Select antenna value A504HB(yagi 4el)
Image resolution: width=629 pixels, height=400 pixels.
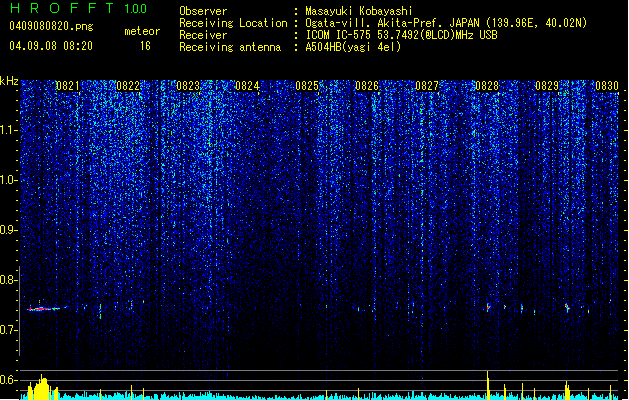tap(353, 47)
